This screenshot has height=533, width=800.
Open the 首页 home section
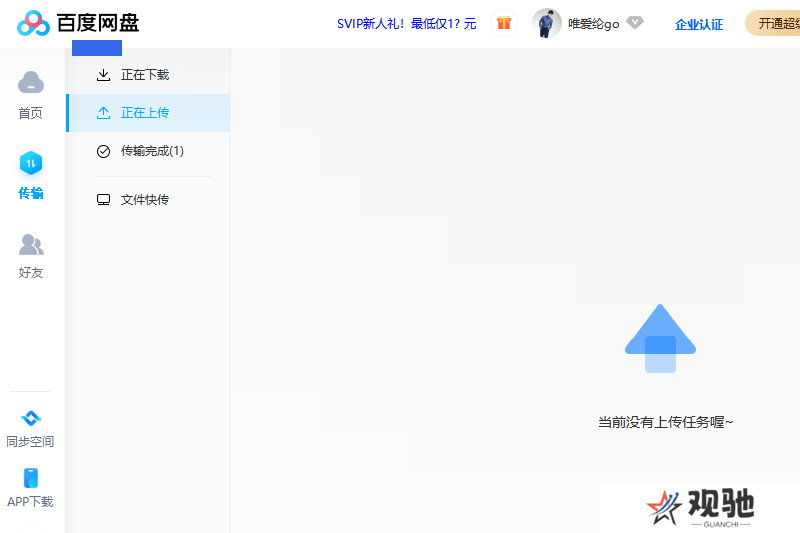tap(31, 95)
